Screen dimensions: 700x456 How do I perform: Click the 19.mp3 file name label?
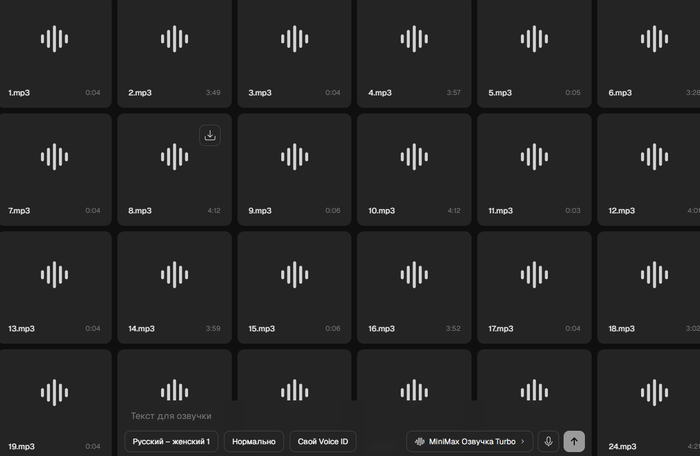pyautogui.click(x=21, y=447)
